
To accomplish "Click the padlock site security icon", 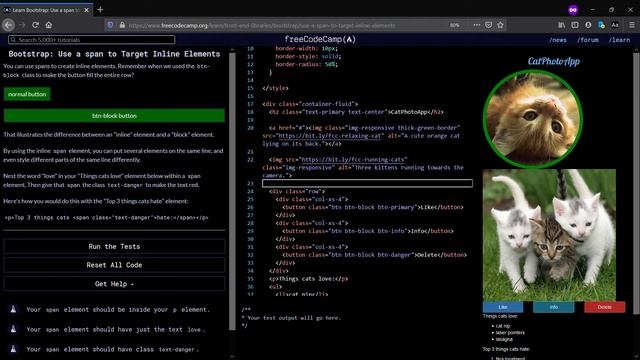I will [122, 25].
